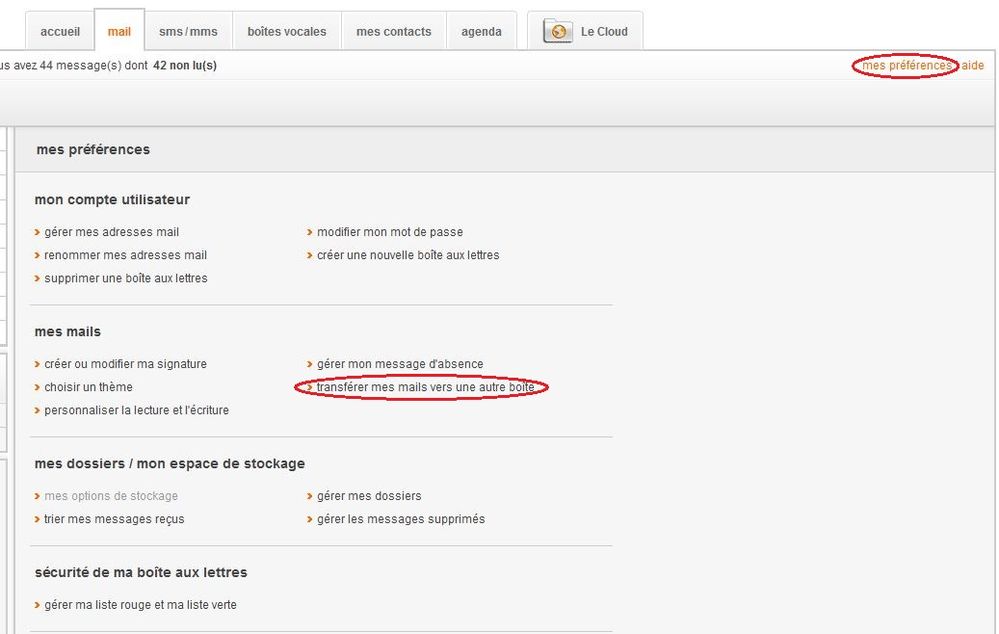The width and height of the screenshot is (999, 634).
Task: Click gérer ma liste rouge et verte
Action: pos(140,605)
